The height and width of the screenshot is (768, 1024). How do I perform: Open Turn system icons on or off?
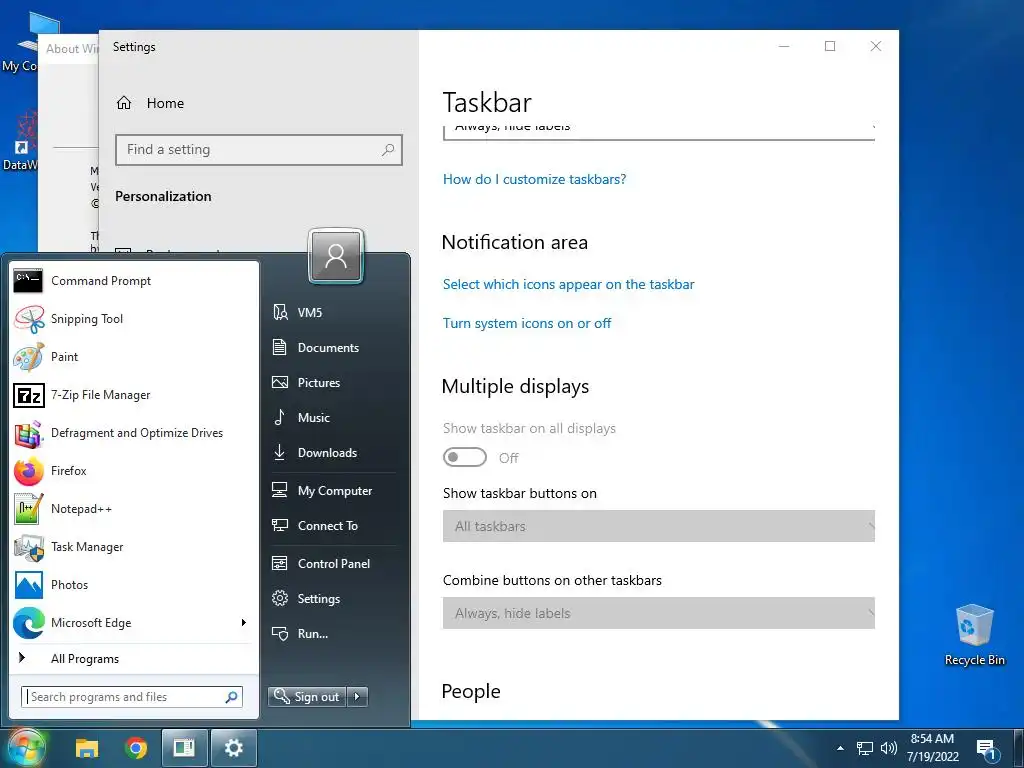click(527, 323)
